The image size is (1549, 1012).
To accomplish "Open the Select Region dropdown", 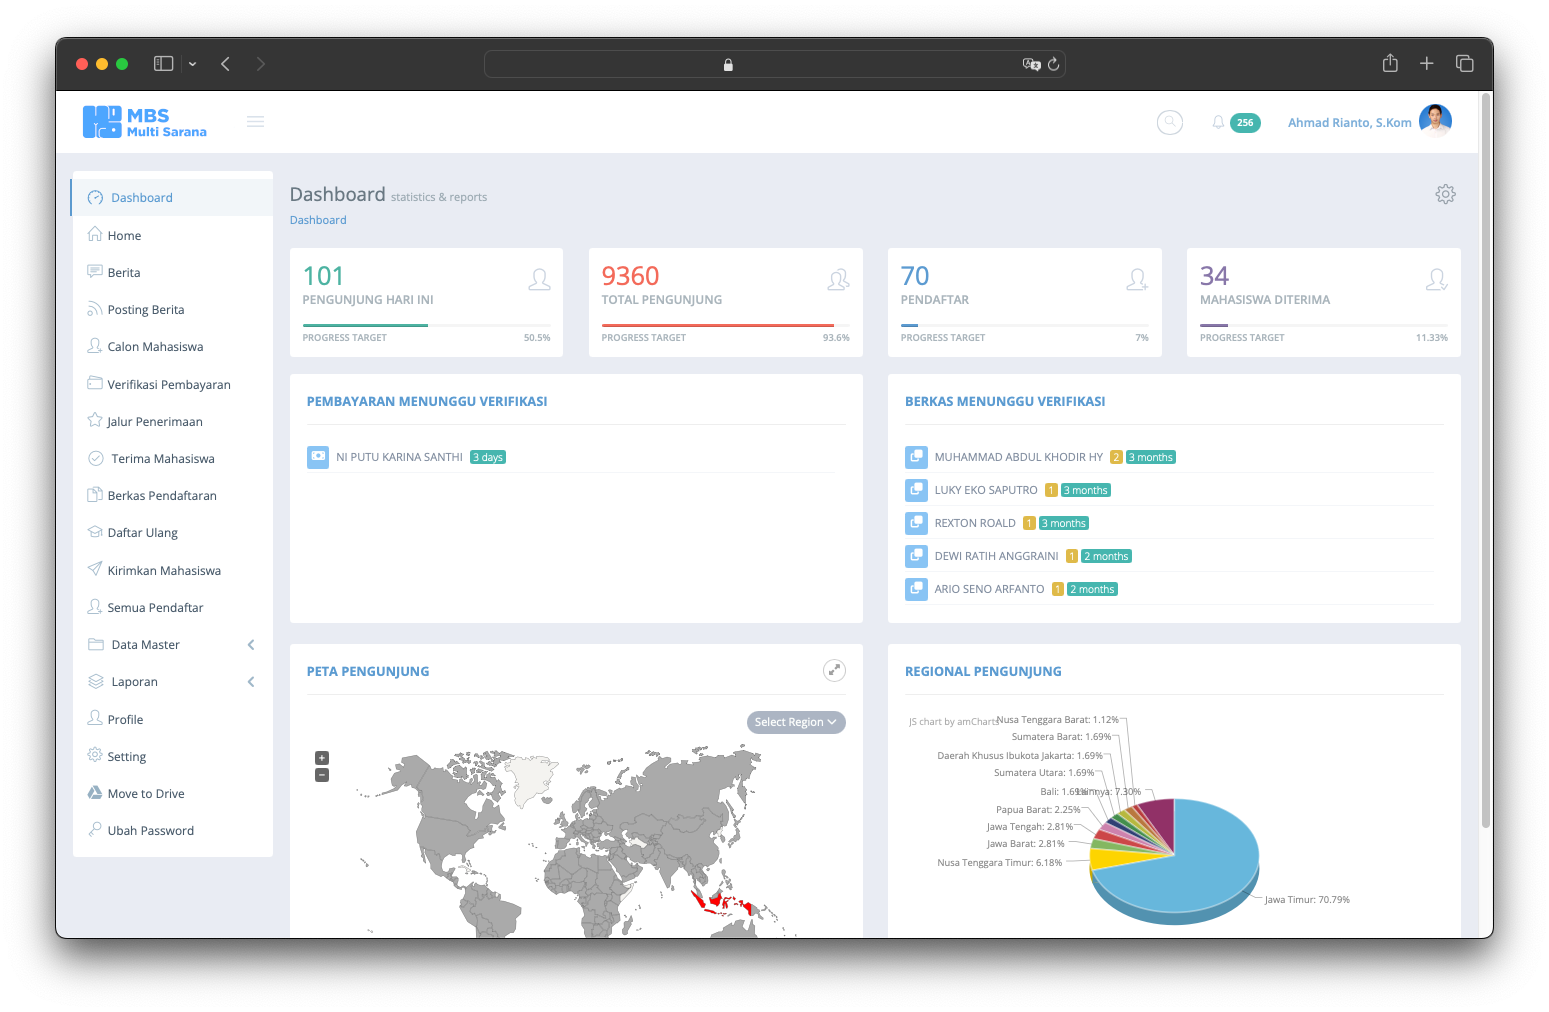I will (x=795, y=721).
